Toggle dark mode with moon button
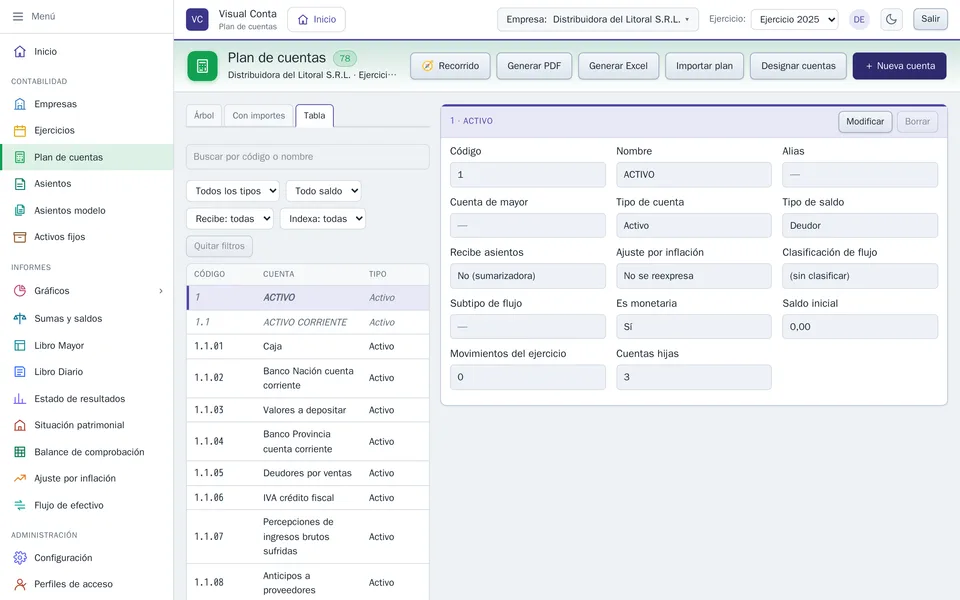Screen dimensions: 960x600 [x=891, y=19]
